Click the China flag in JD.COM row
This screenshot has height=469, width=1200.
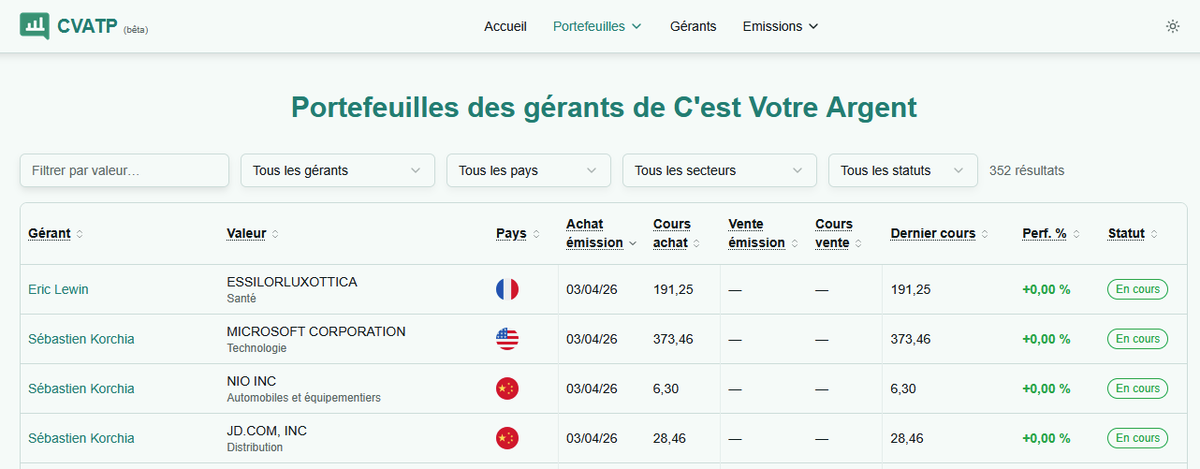tap(507, 438)
